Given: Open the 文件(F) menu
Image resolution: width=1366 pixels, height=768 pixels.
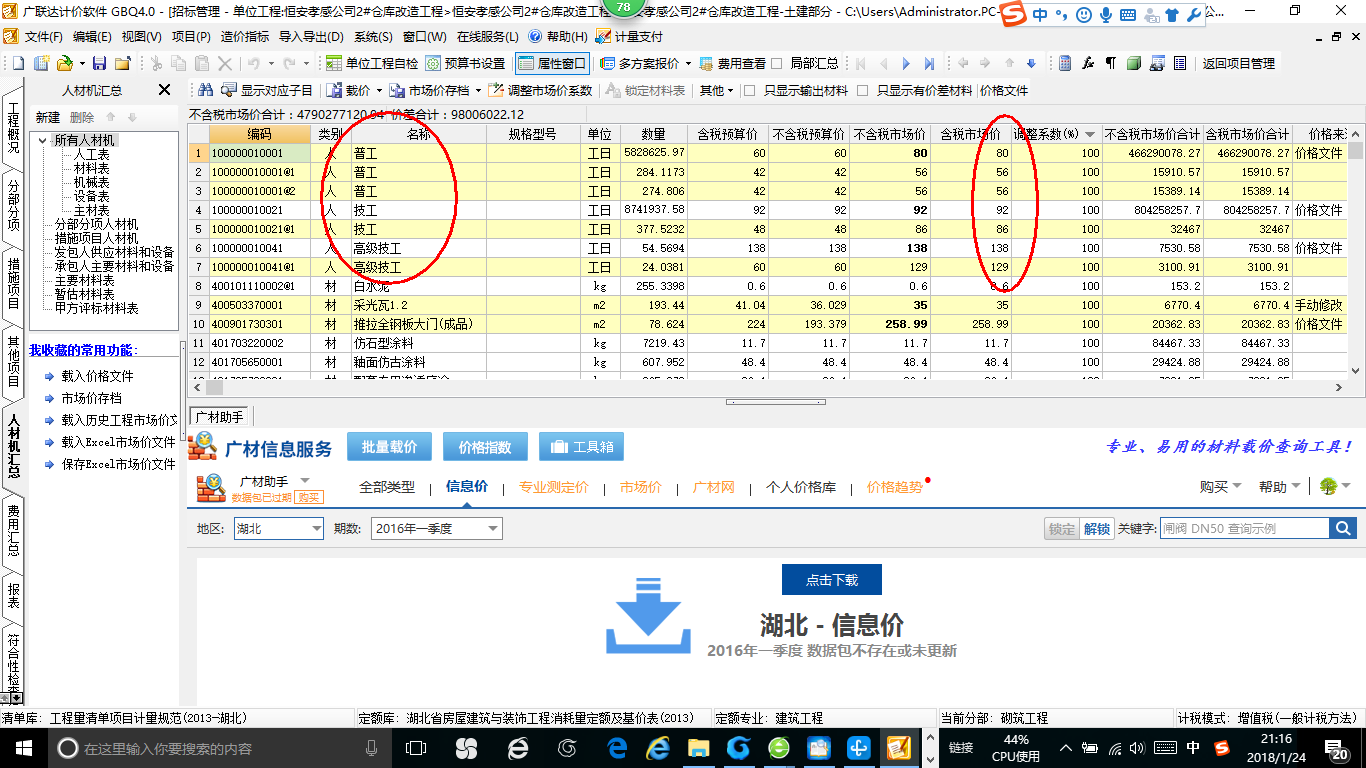Looking at the screenshot, I should (x=44, y=37).
